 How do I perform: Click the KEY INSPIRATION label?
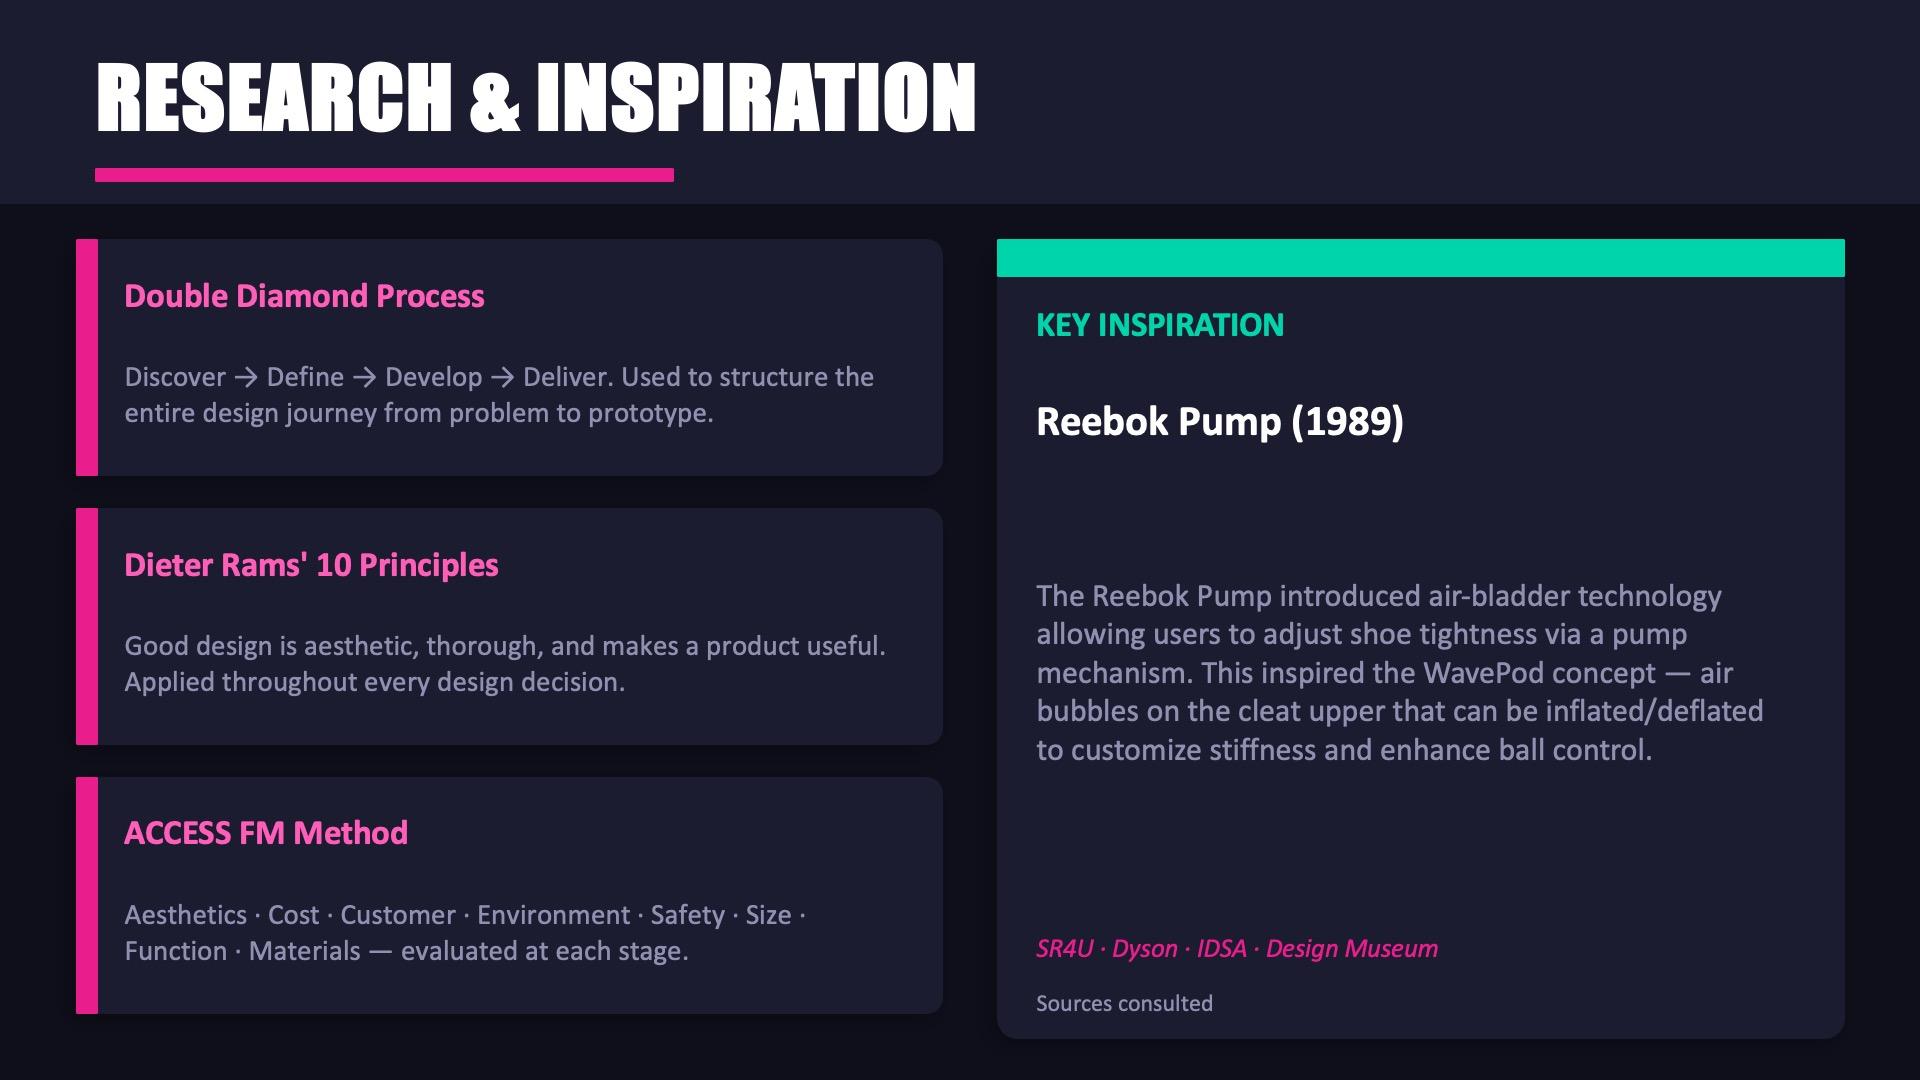1160,325
